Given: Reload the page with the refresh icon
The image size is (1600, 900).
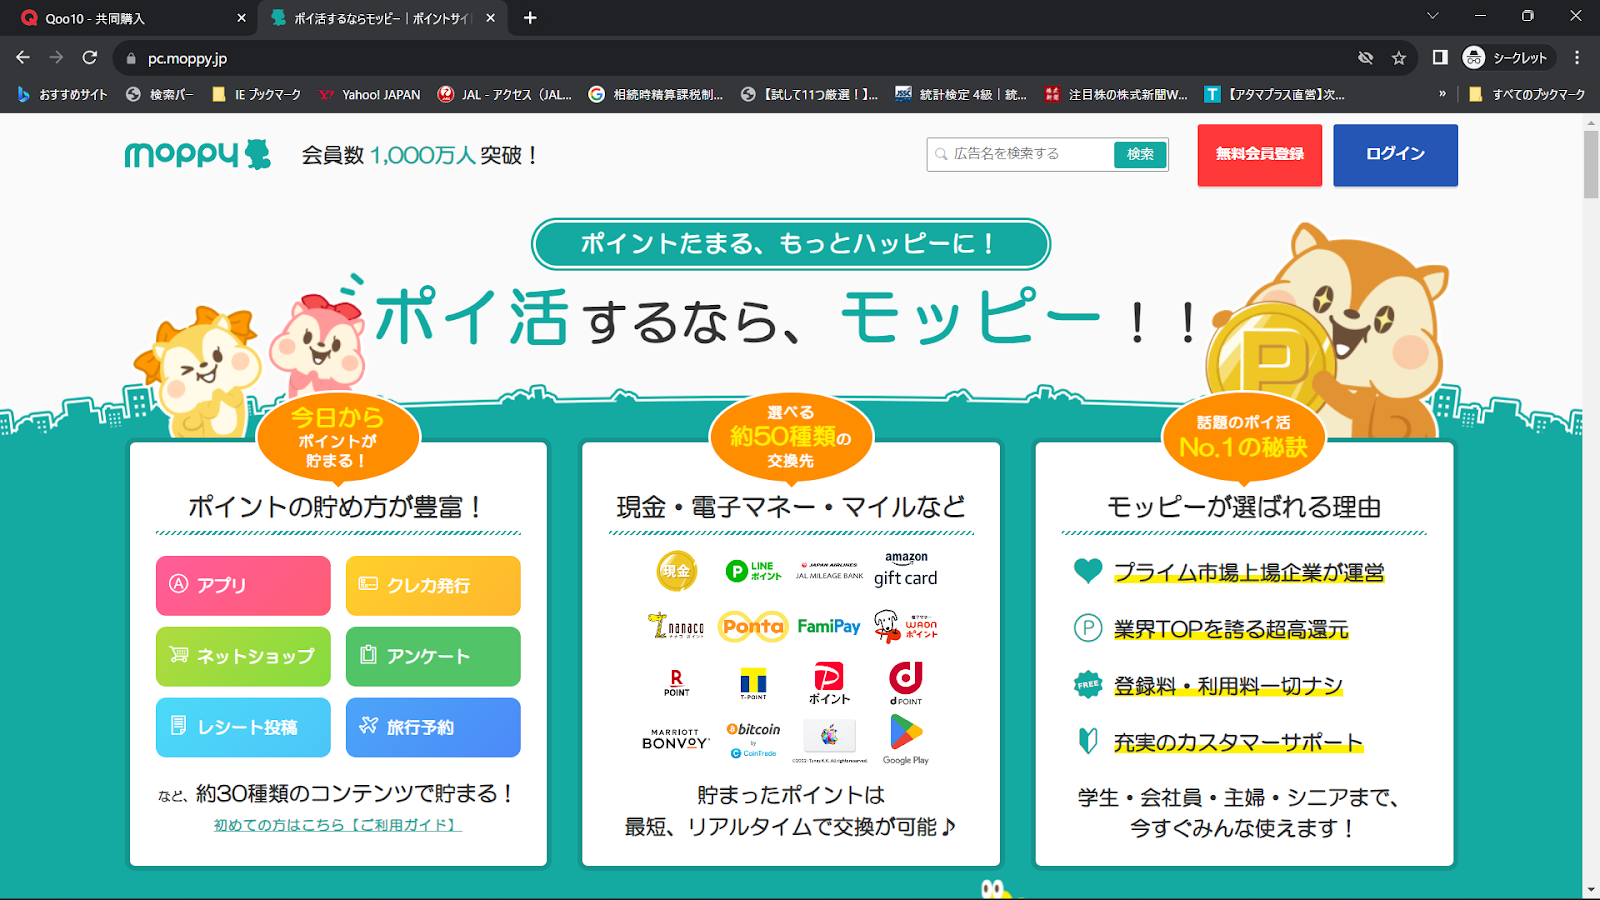Looking at the screenshot, I should (x=90, y=58).
